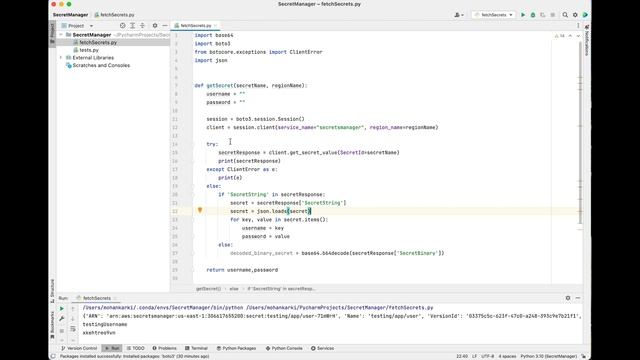This screenshot has width=640, height=360.
Task: Open the Services tool window
Action: tap(322, 348)
